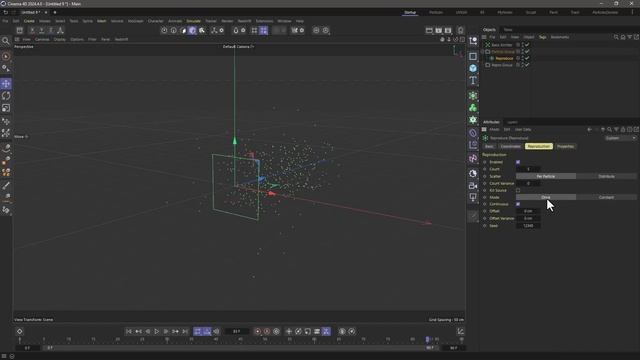Open the Objects panel hamburger menu
The image size is (640, 360).
point(484,37)
